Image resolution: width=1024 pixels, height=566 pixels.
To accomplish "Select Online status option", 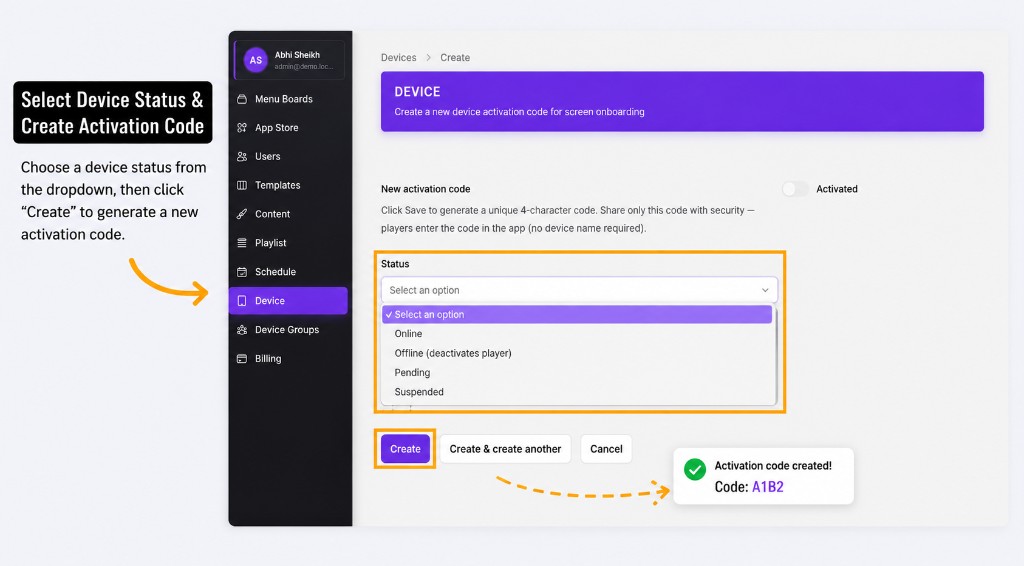I will click(408, 334).
